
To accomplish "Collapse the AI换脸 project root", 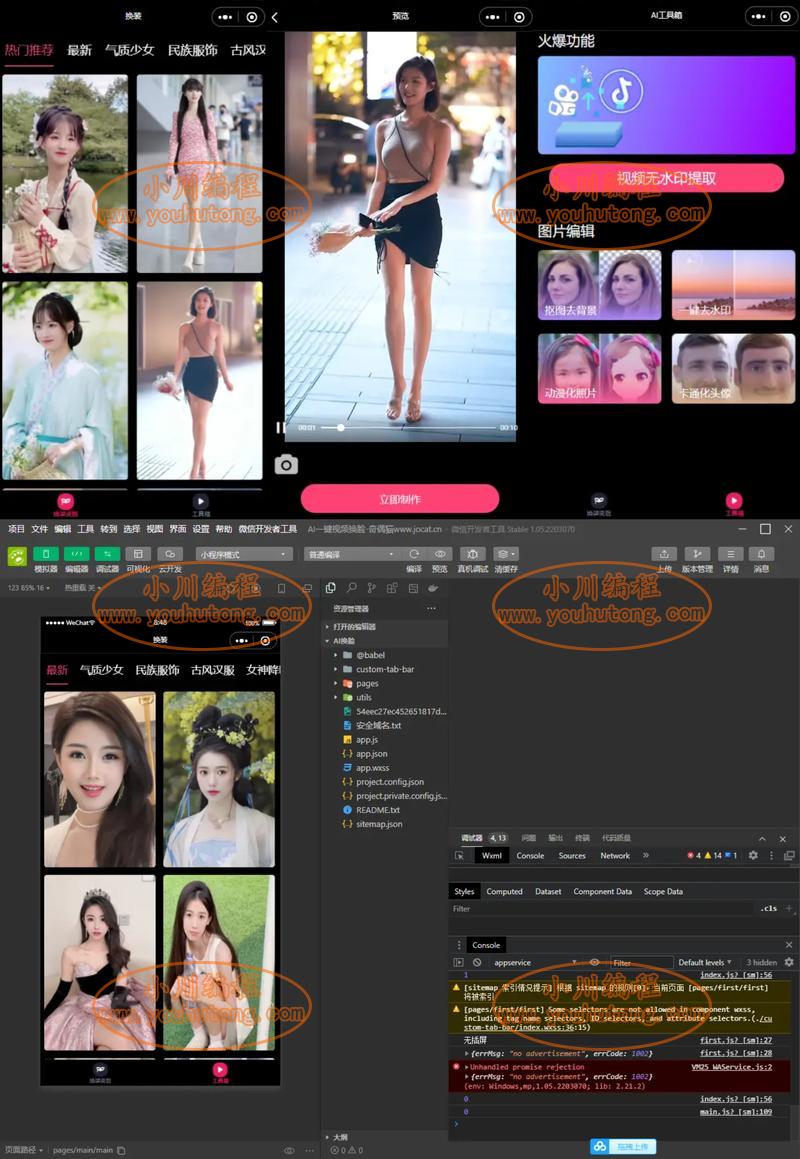I will point(384,640).
